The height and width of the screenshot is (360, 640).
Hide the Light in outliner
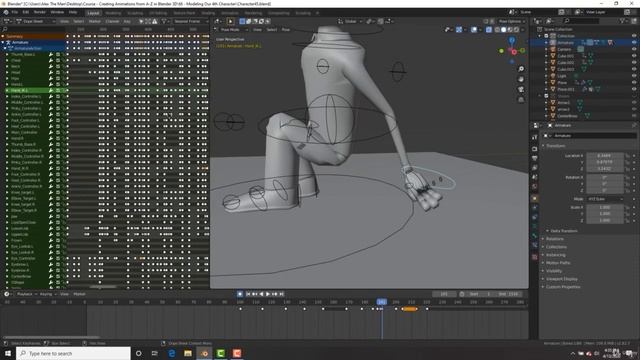coord(634,76)
